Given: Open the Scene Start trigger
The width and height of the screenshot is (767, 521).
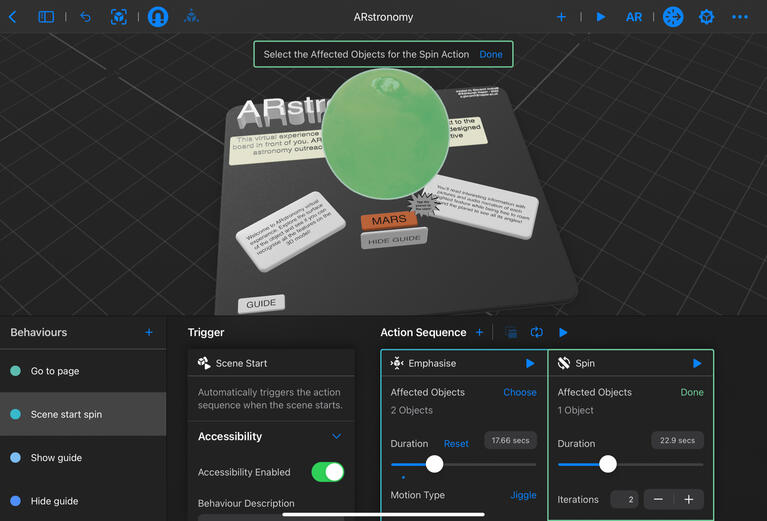Looking at the screenshot, I should click(271, 363).
